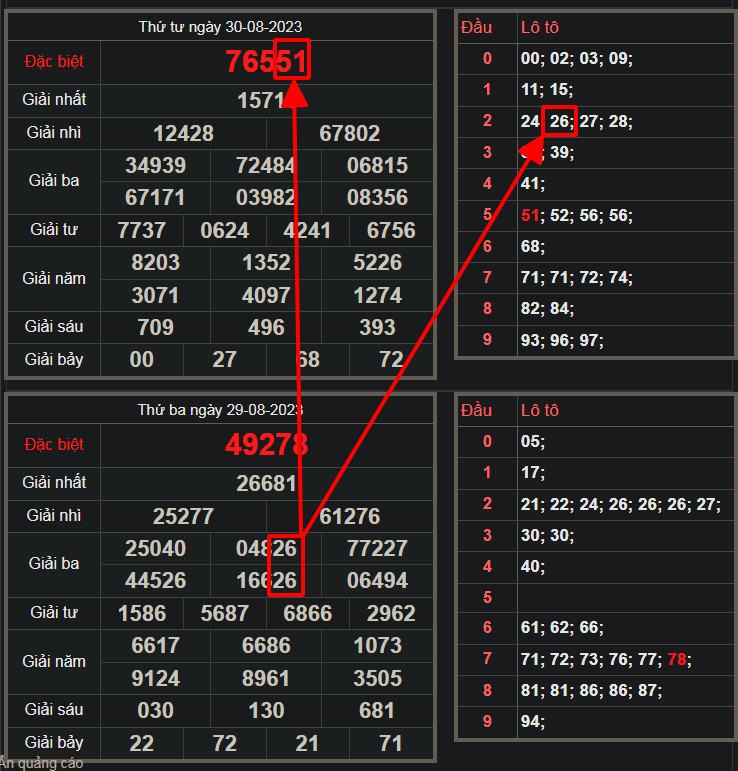Select Giải nhì number 12428

click(x=183, y=133)
